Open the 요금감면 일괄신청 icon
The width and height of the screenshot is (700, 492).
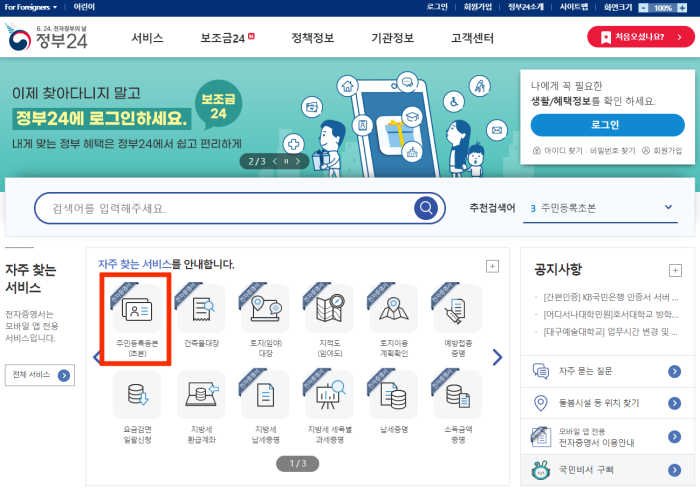click(137, 395)
